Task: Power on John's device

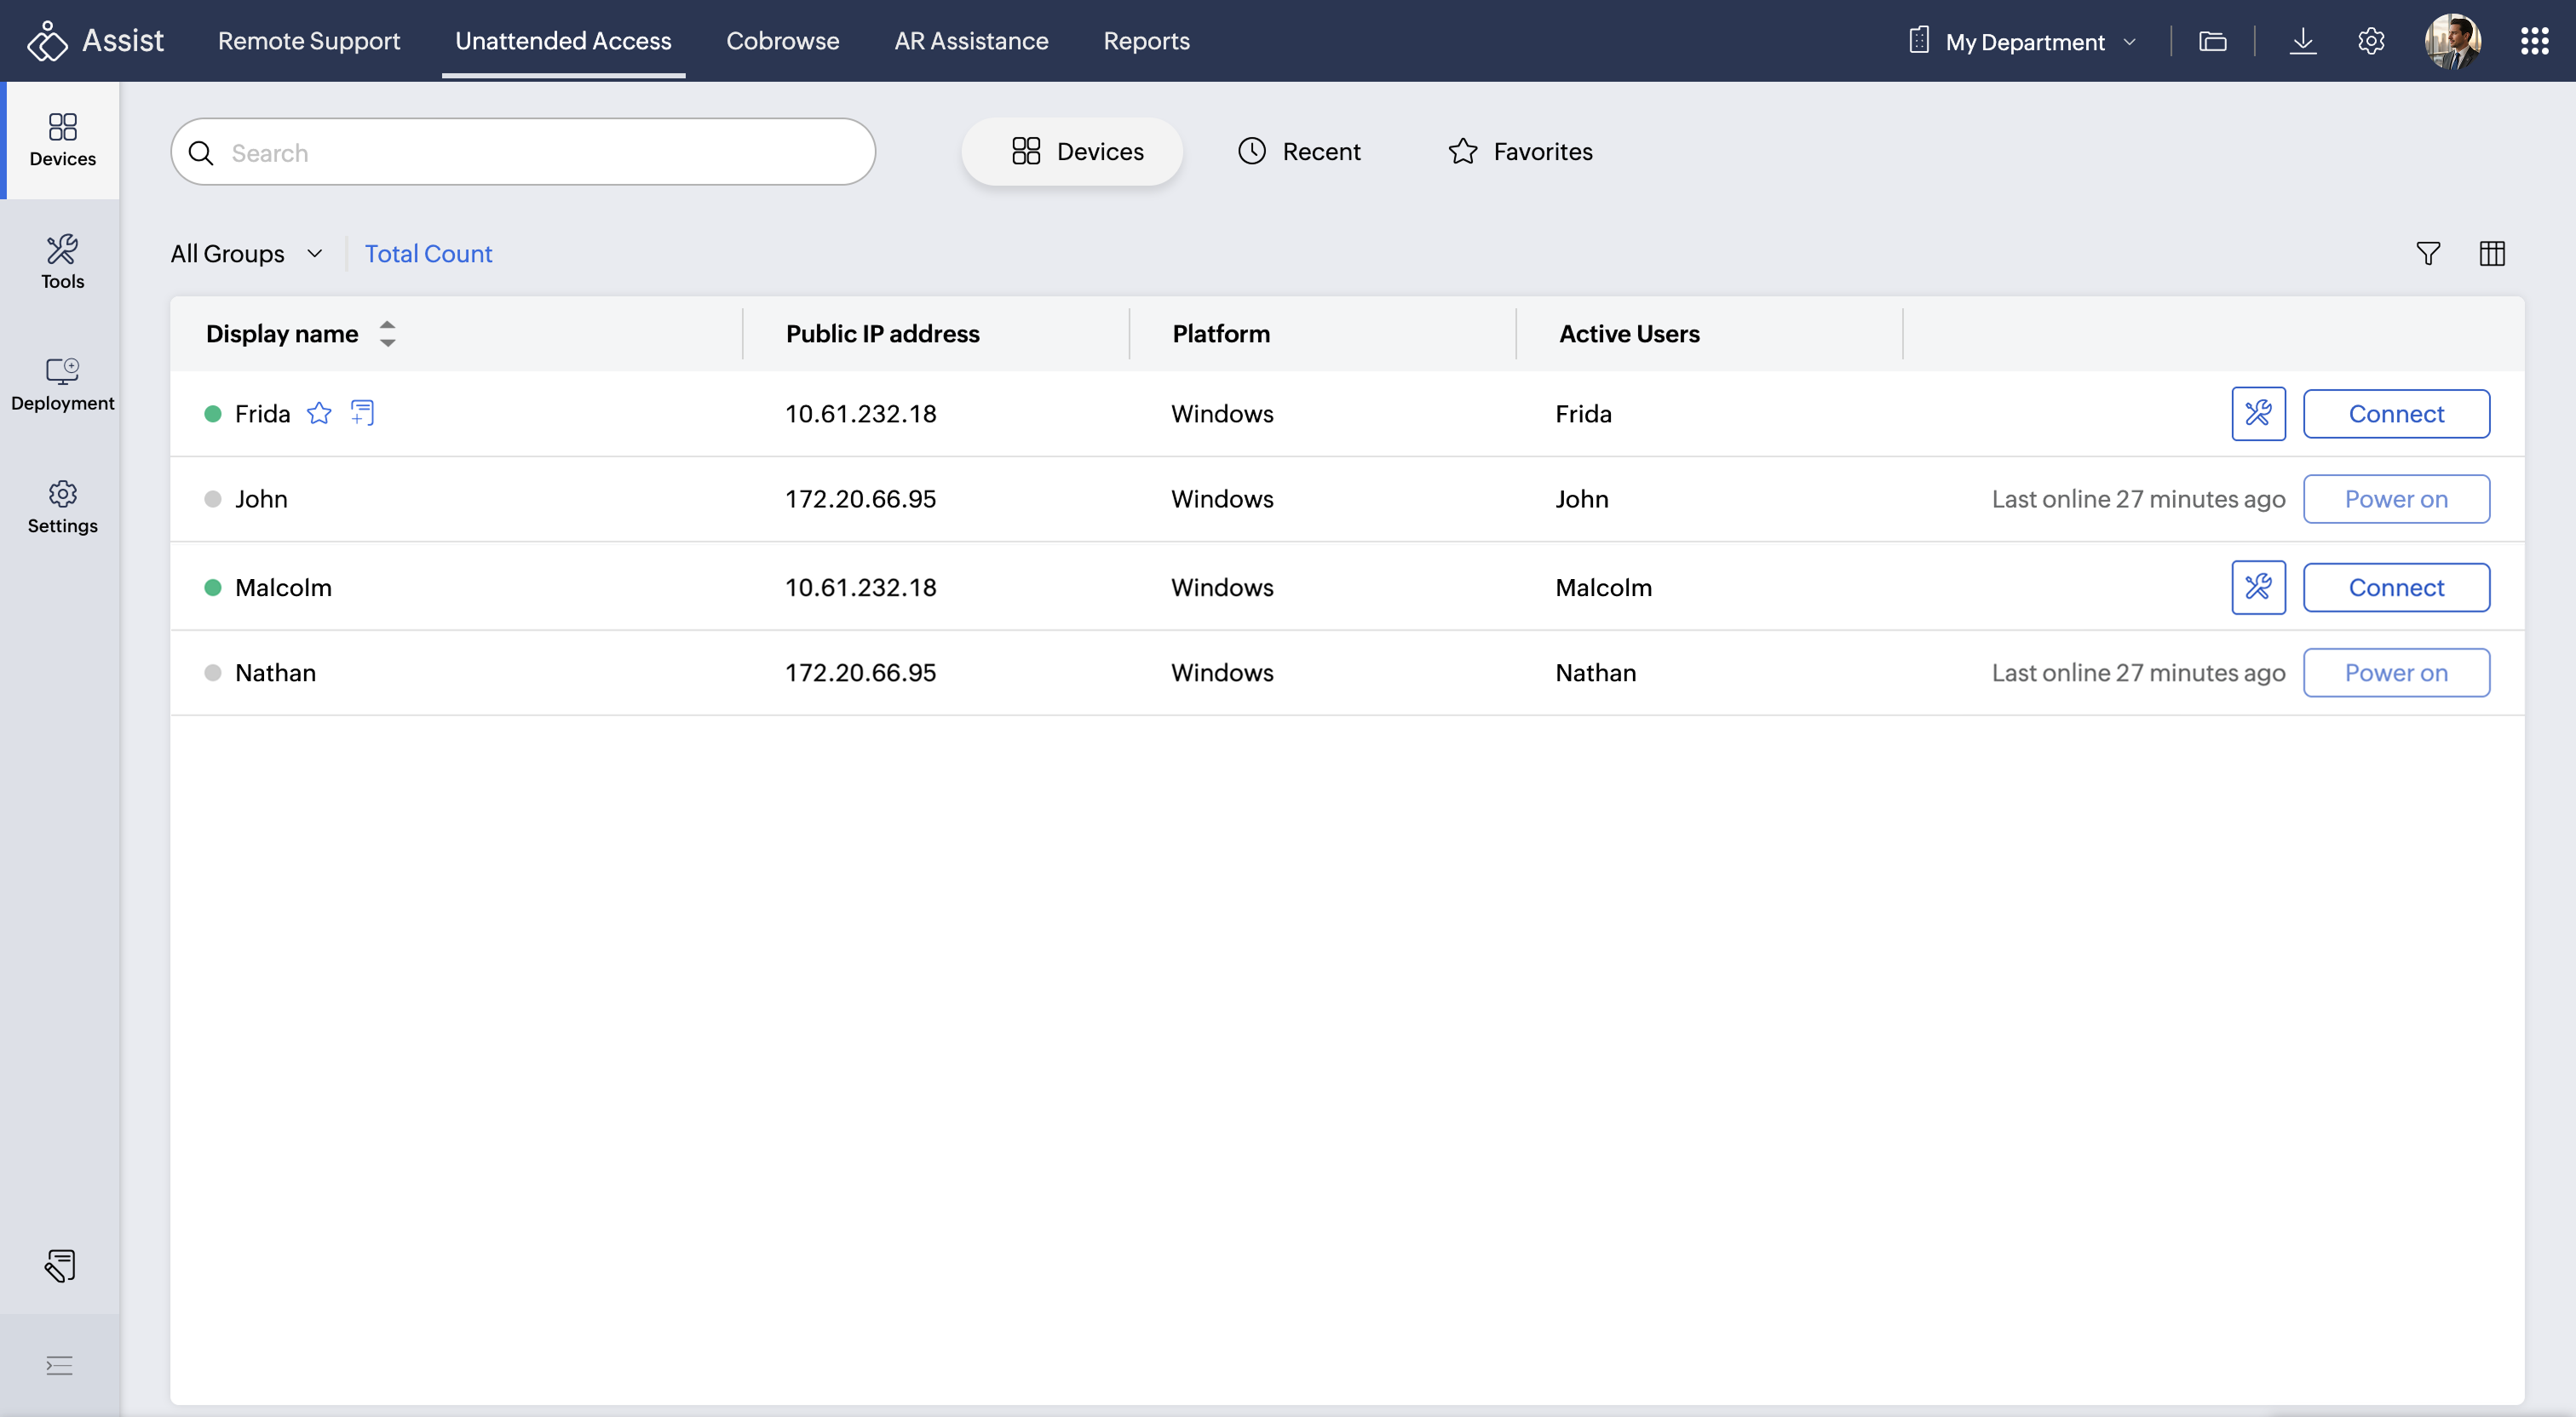Action: [x=2395, y=499]
